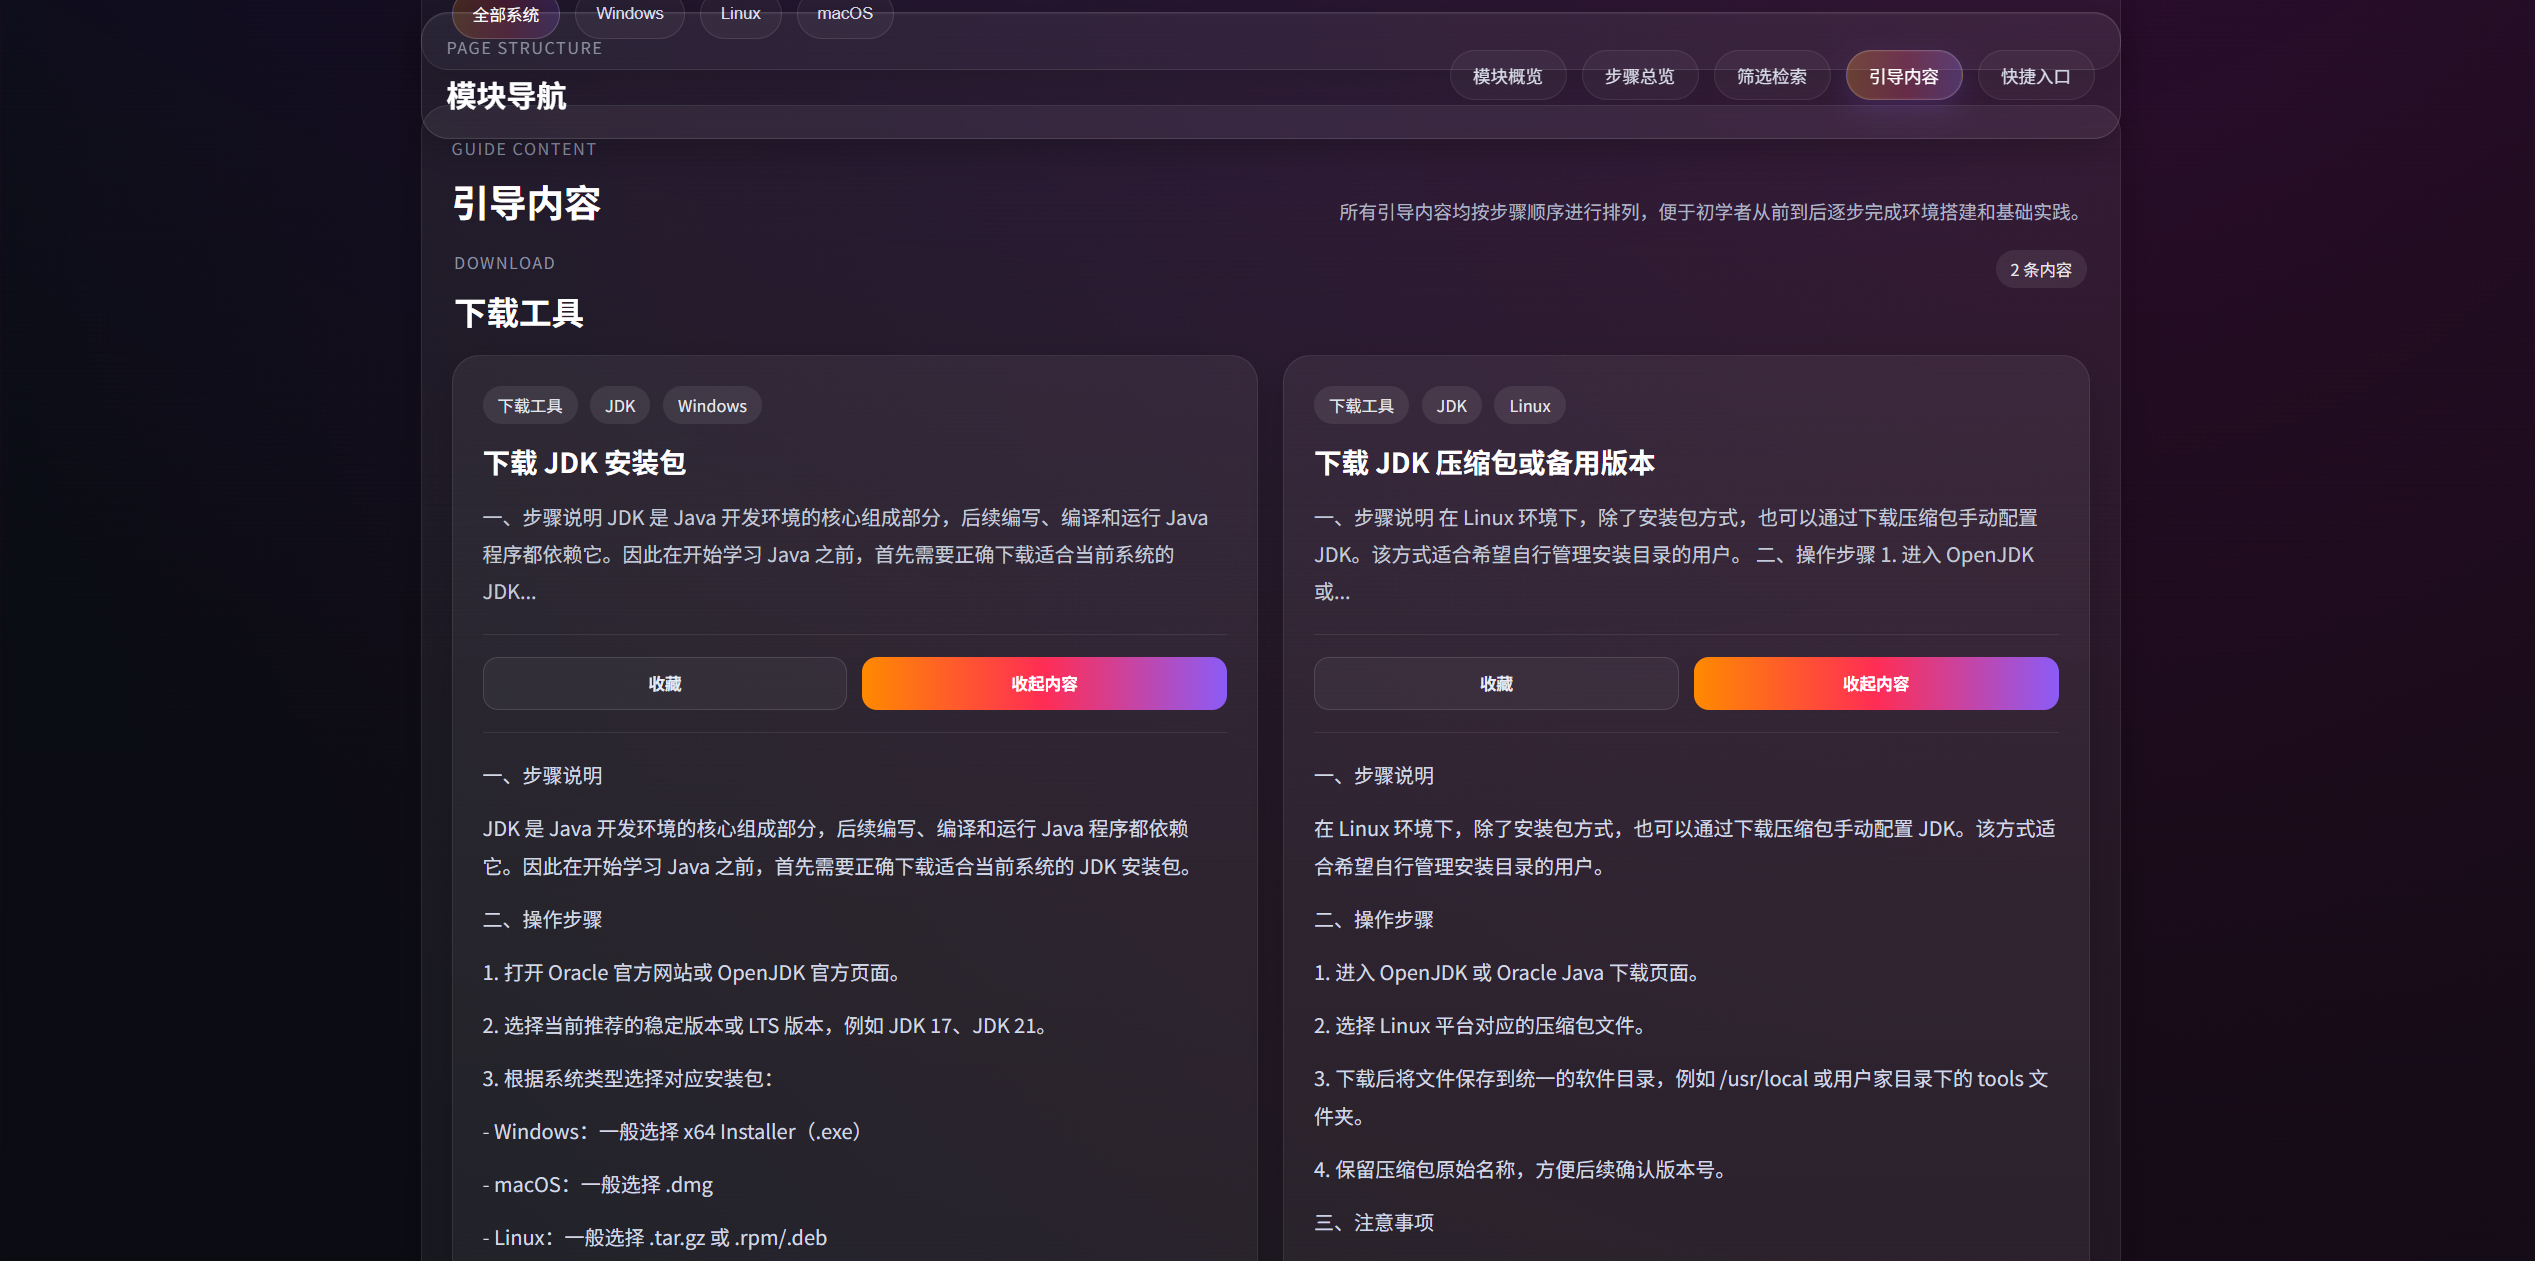Click line '- Linux：一般选择 .tar.gz 或 .rpm/.deb'
Screen dimensions: 2535x1261
[x=655, y=1238]
